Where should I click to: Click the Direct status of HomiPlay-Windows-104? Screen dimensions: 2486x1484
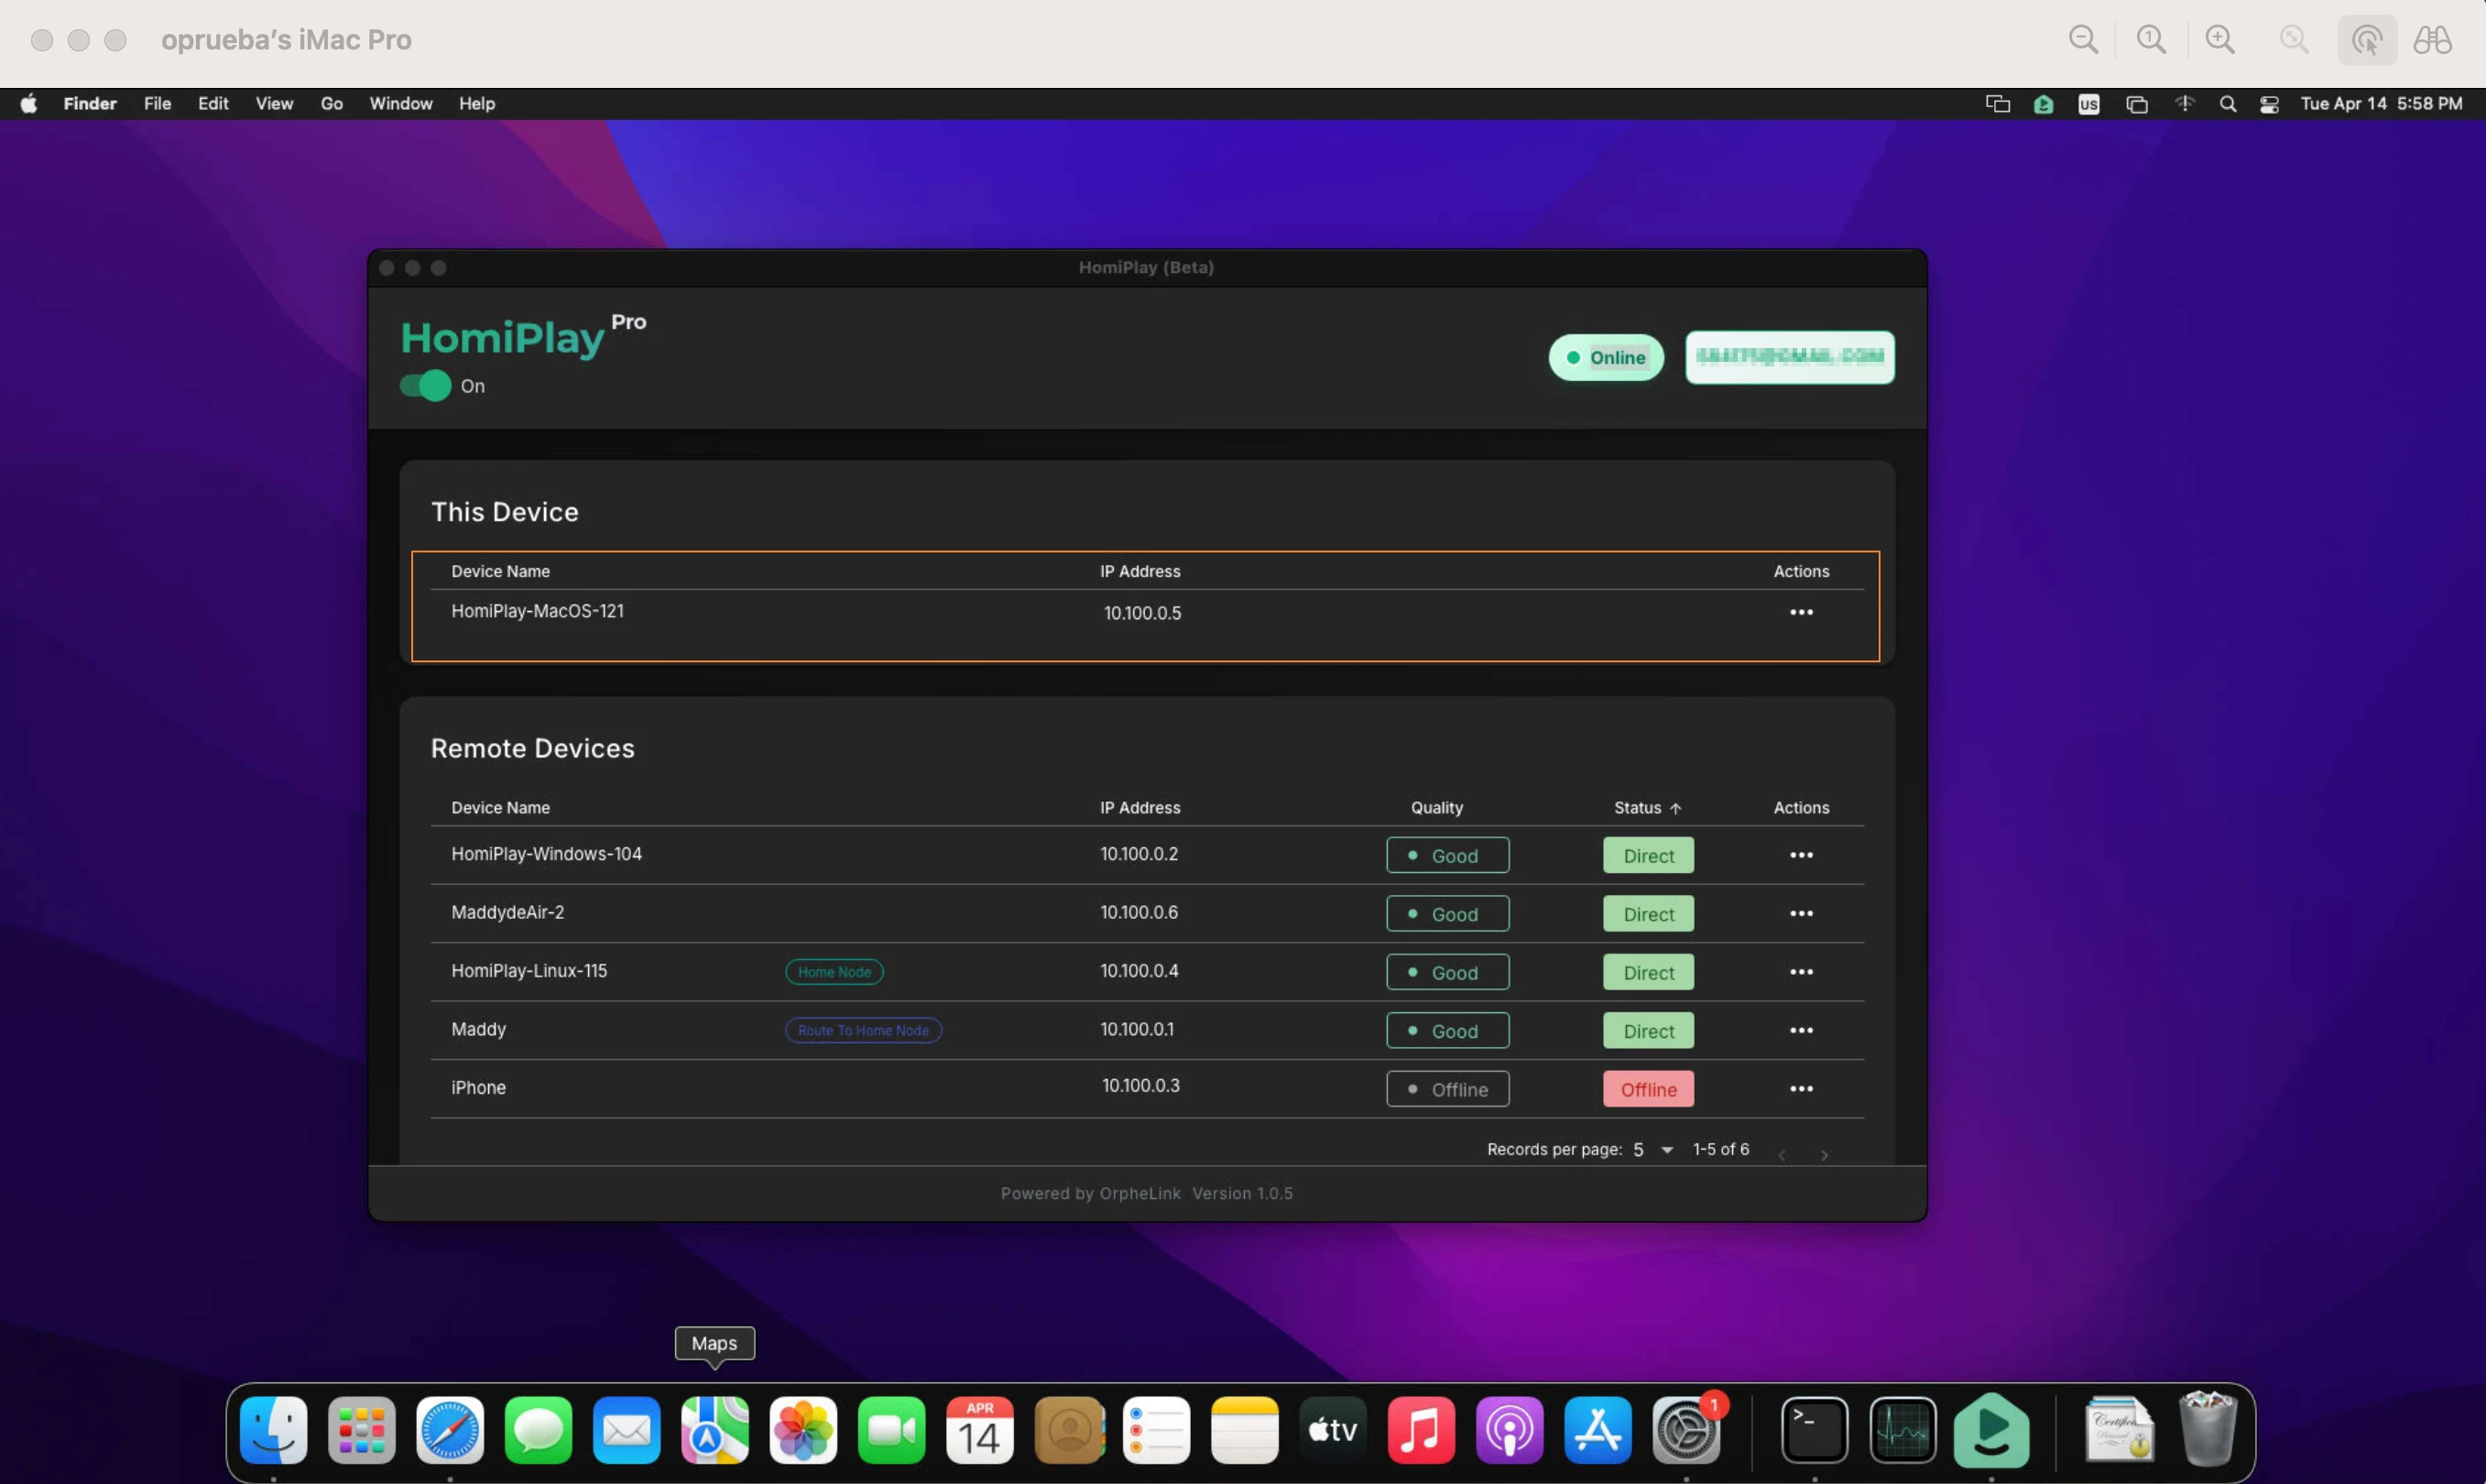coord(1648,855)
